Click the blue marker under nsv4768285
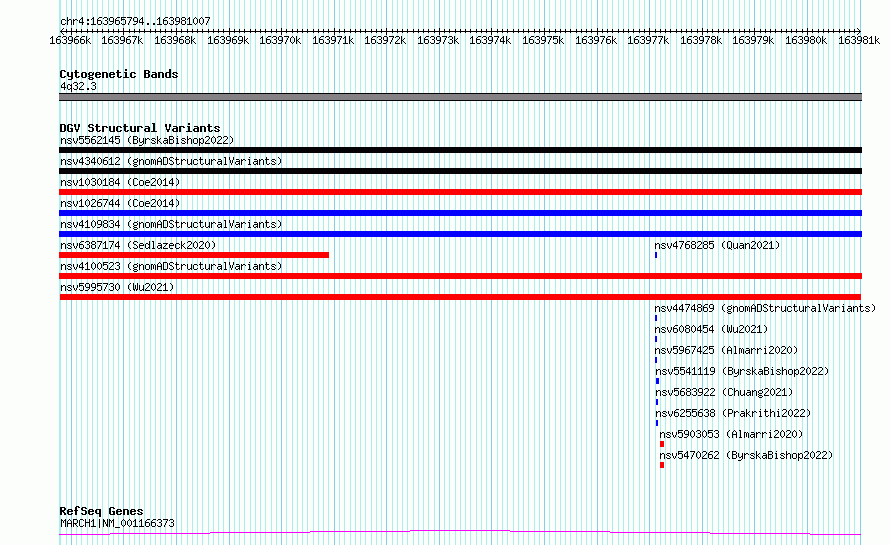The width and height of the screenshot is (890, 545). pyautogui.click(x=656, y=255)
